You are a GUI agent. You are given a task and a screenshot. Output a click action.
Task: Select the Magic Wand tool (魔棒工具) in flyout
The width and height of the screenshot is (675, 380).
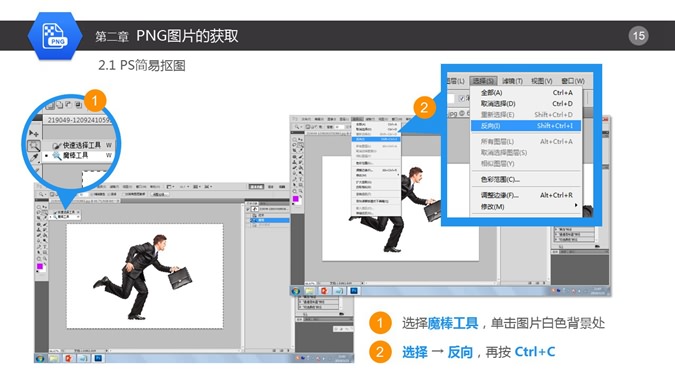(x=75, y=155)
